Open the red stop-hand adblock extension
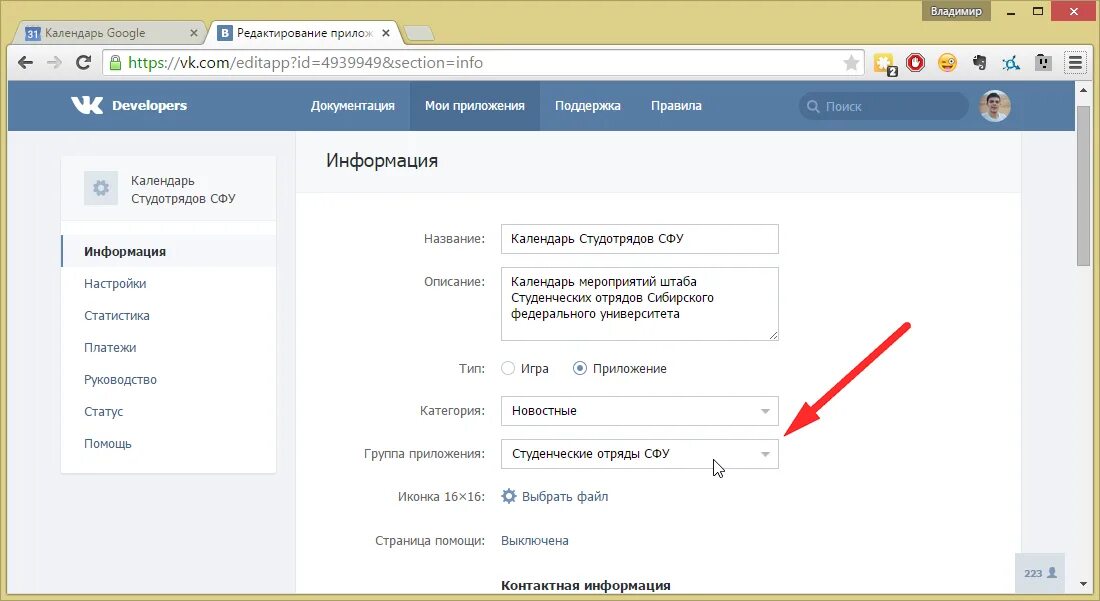This screenshot has width=1100, height=601. [x=915, y=62]
